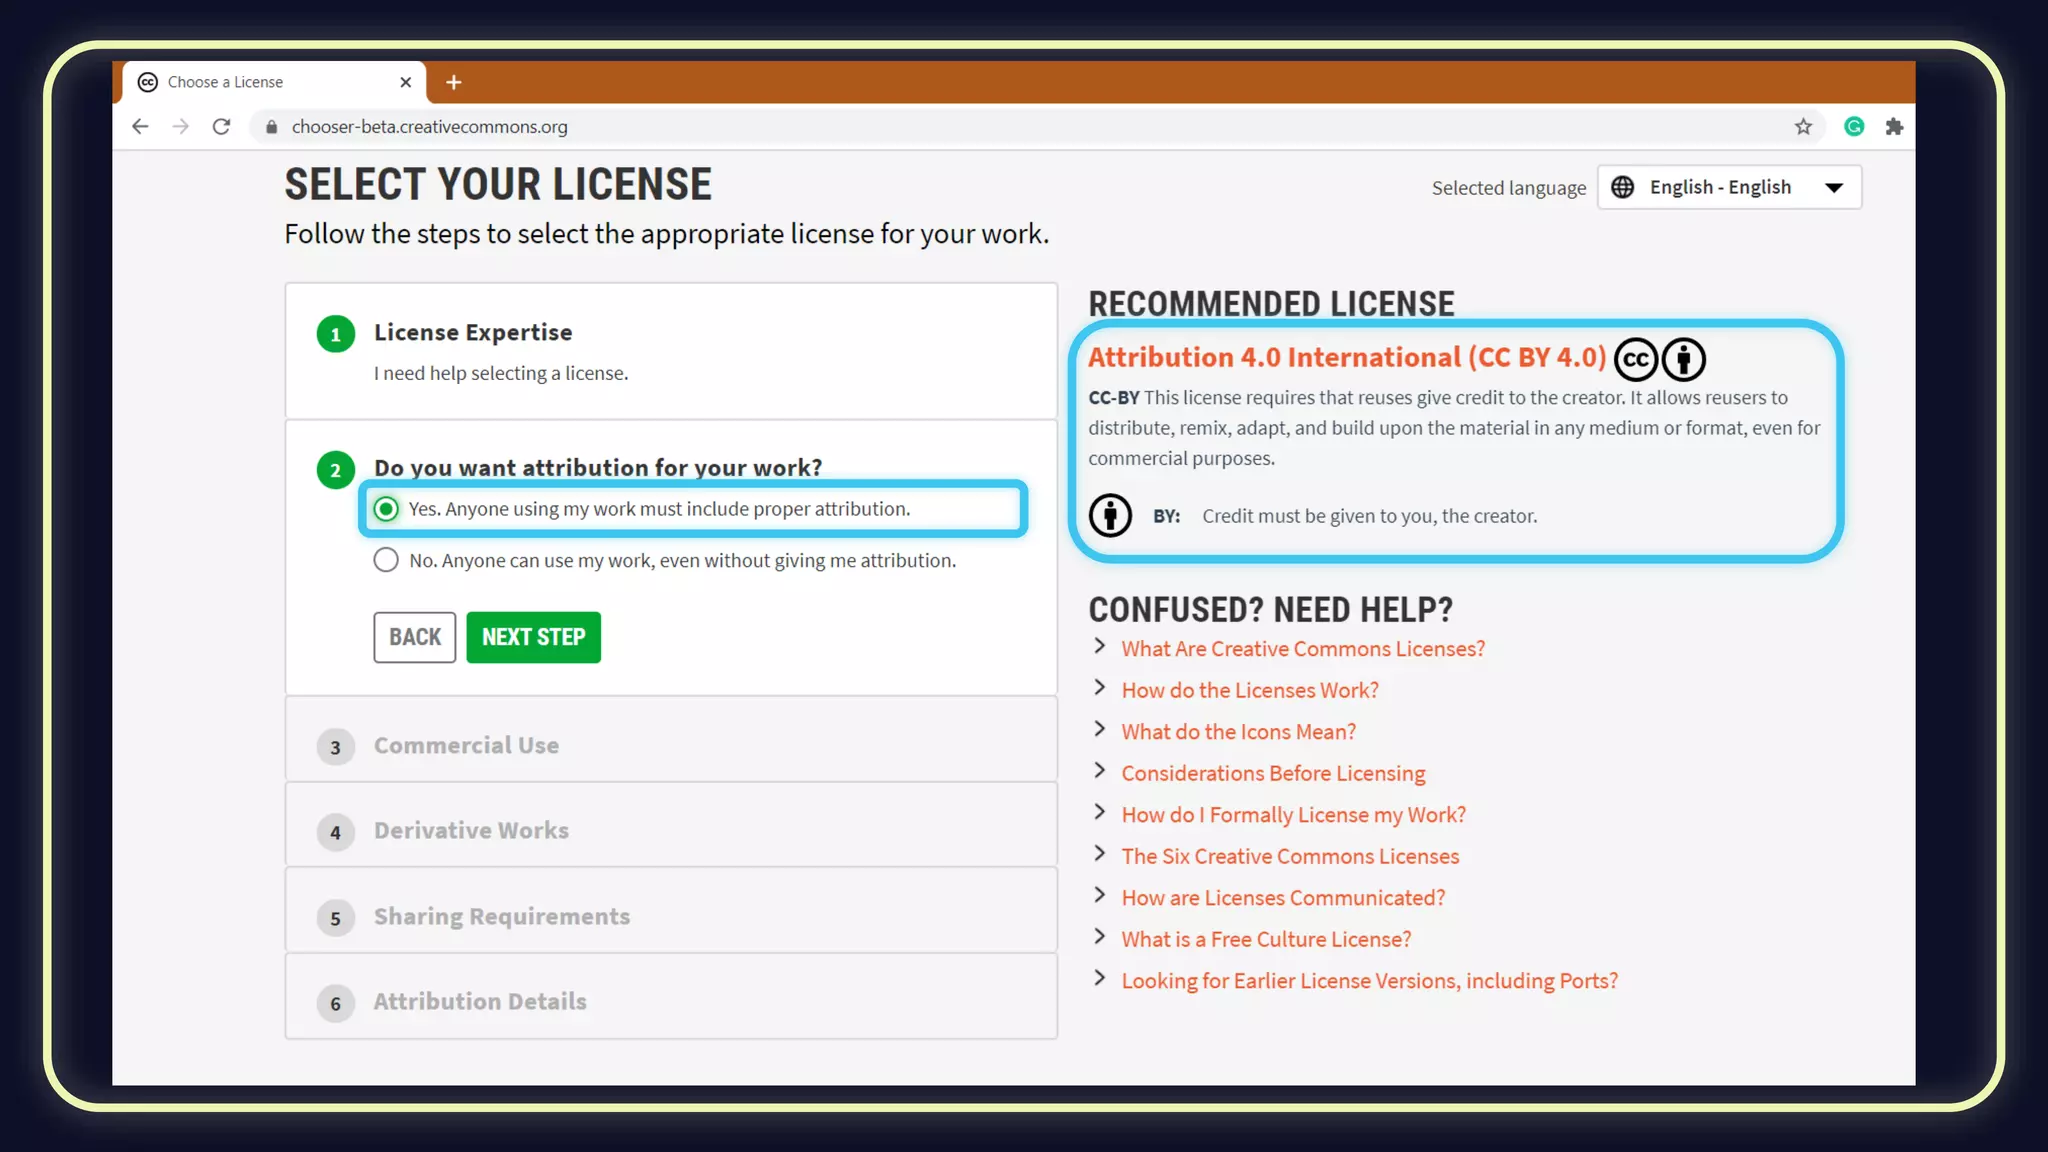The width and height of the screenshot is (2048, 1152).
Task: Select 'No' attribution radio button
Action: pos(386,560)
